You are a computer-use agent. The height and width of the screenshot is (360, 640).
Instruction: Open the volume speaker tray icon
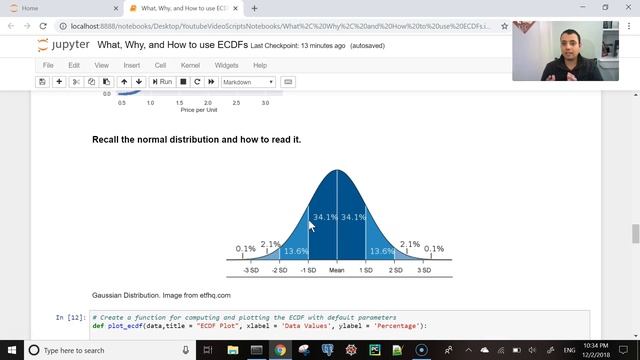532,350
